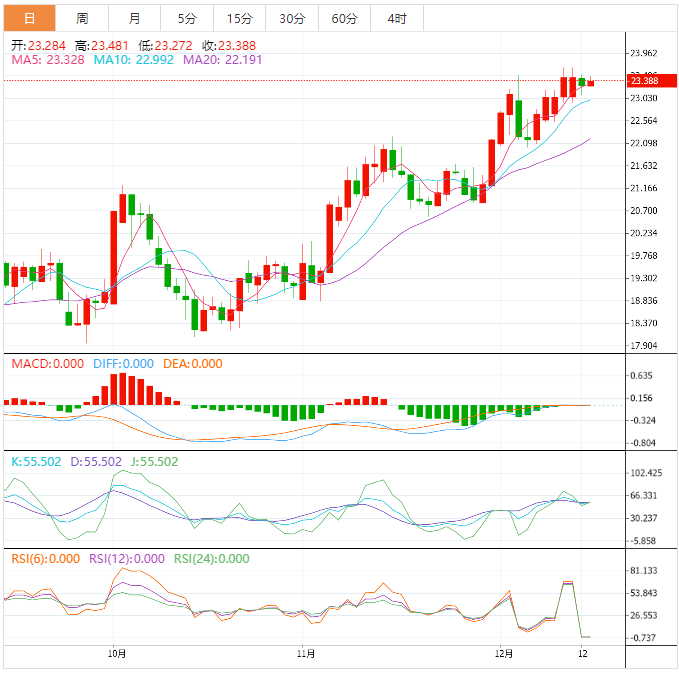The width and height of the screenshot is (679, 674).
Task: Select the 30分 timeframe tab
Action: click(292, 19)
